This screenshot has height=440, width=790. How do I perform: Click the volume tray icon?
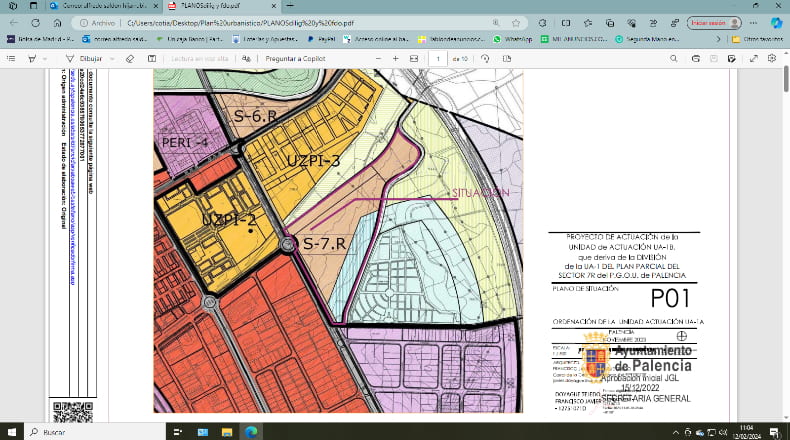point(723,432)
